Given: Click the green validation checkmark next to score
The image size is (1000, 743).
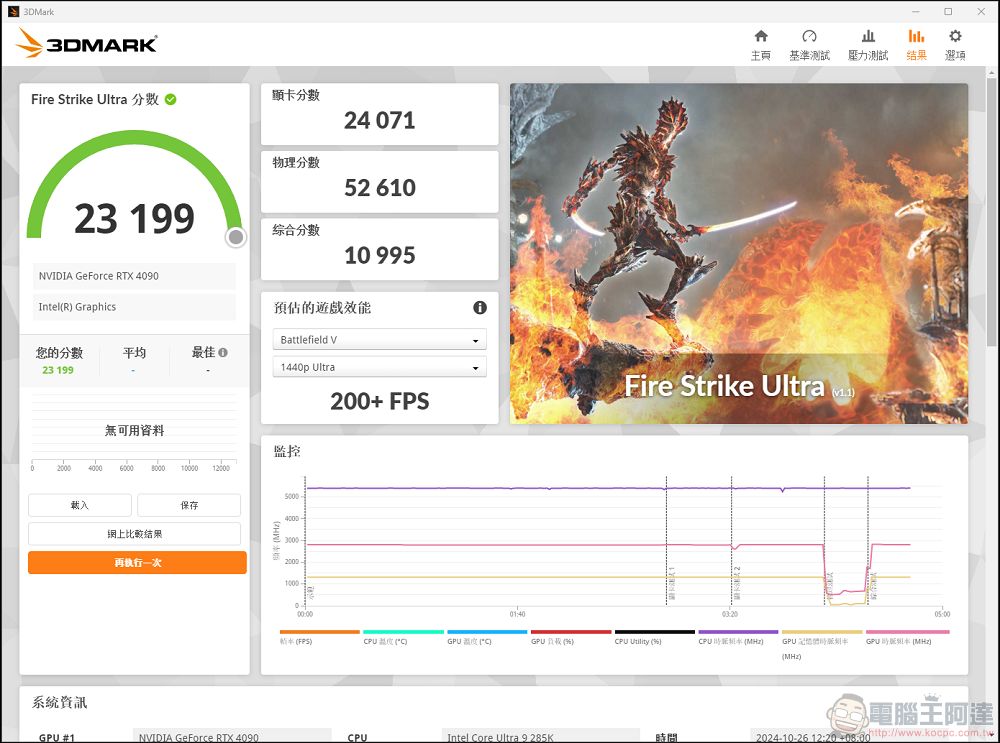Looking at the screenshot, I should 170,99.
